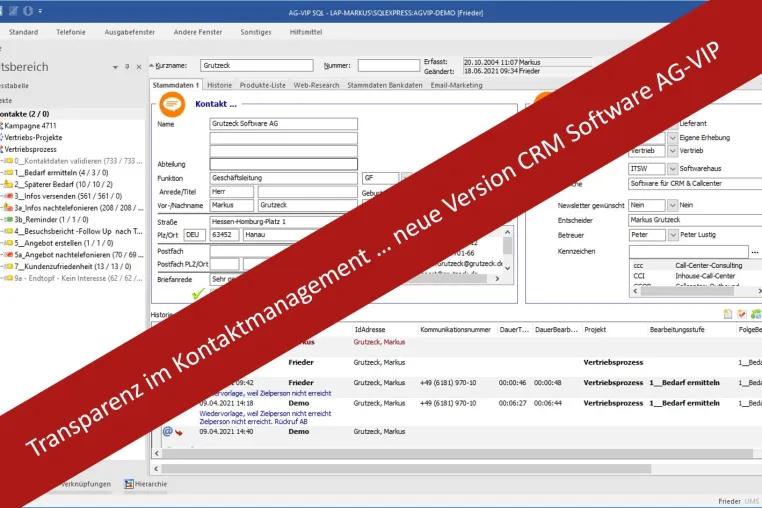Screen dimensions: 762x508
Task: Click the CCI Inhouse-Call-Center Kennzeichen row
Action: pyautogui.click(x=696, y=276)
